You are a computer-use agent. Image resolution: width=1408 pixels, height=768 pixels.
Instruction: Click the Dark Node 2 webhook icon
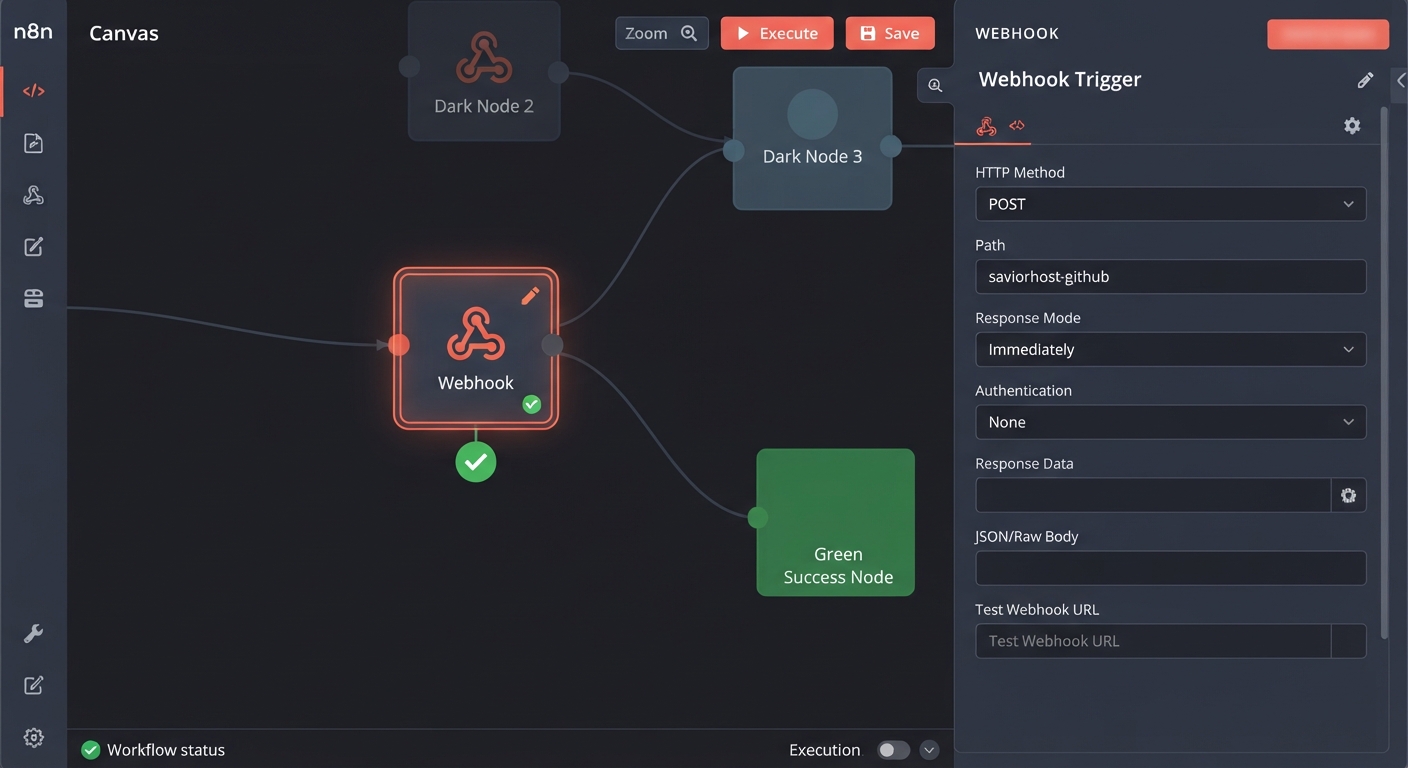pos(484,57)
